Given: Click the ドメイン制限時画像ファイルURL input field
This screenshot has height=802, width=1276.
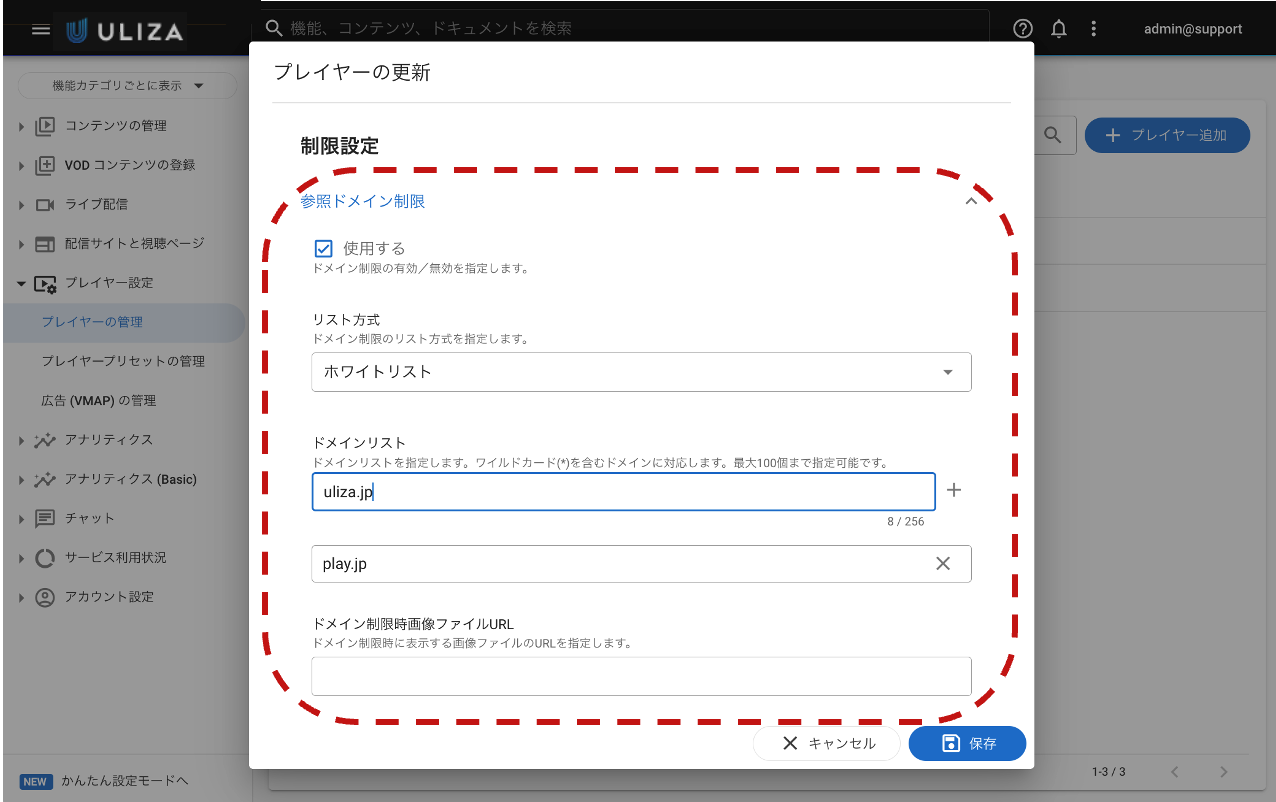Looking at the screenshot, I should [x=641, y=676].
